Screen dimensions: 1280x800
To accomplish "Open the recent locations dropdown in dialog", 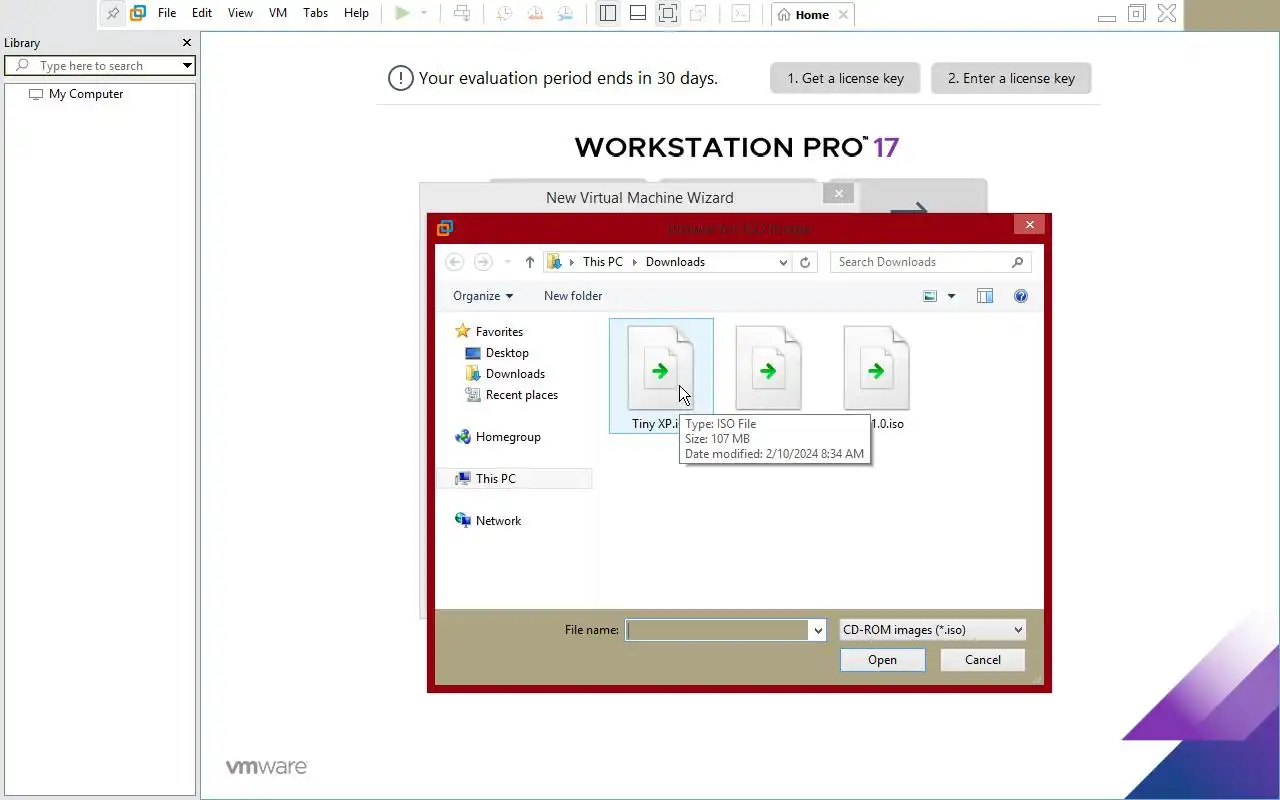I will tap(508, 262).
